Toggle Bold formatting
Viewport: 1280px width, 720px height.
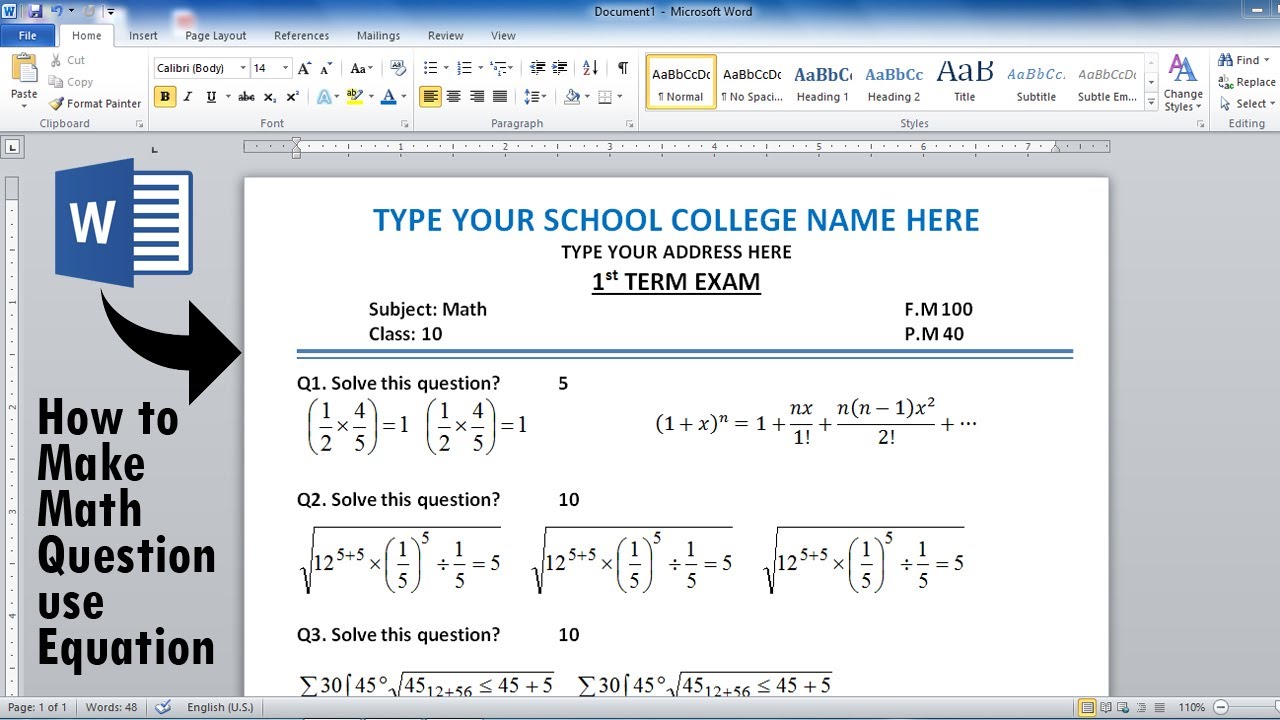pos(165,97)
